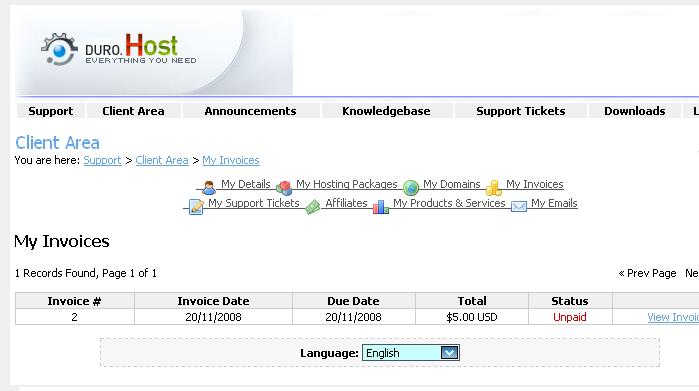Click the DuroHost gear logo
This screenshot has width=699, height=391.
tap(59, 49)
